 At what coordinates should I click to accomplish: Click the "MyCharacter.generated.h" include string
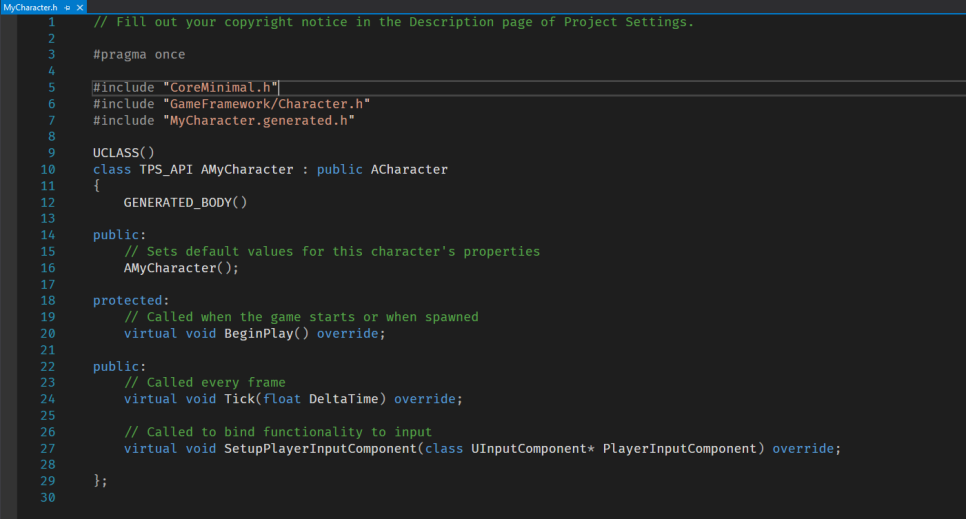(259, 121)
